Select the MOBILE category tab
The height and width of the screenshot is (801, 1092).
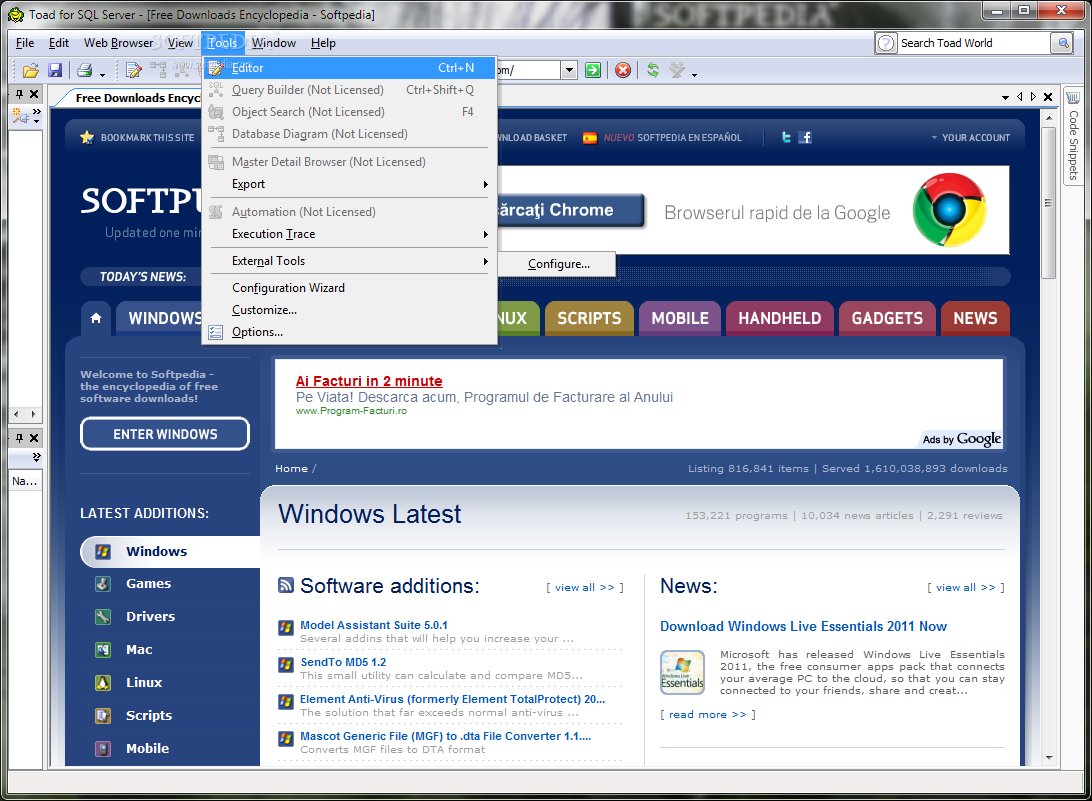[680, 318]
